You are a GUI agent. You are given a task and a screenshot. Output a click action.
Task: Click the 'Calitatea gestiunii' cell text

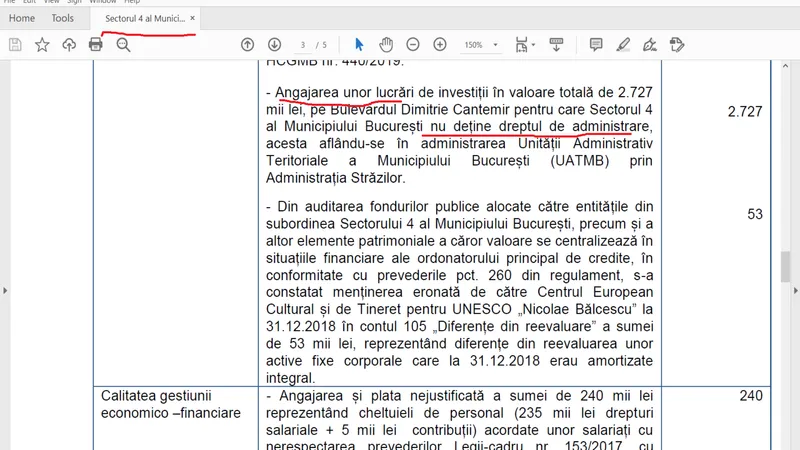[156, 396]
